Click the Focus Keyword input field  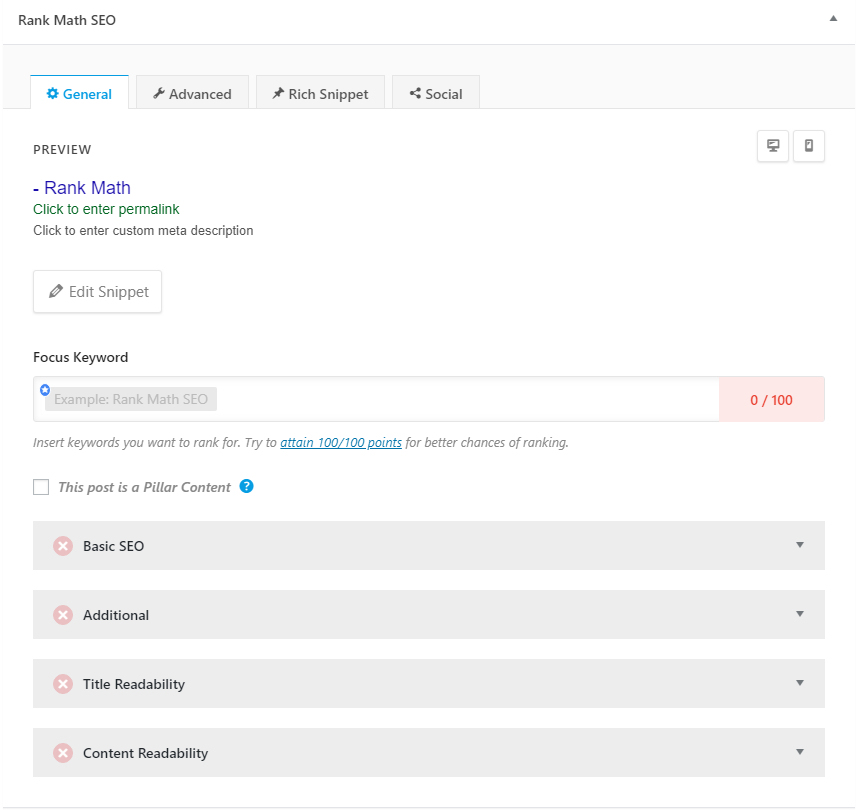[x=376, y=399]
